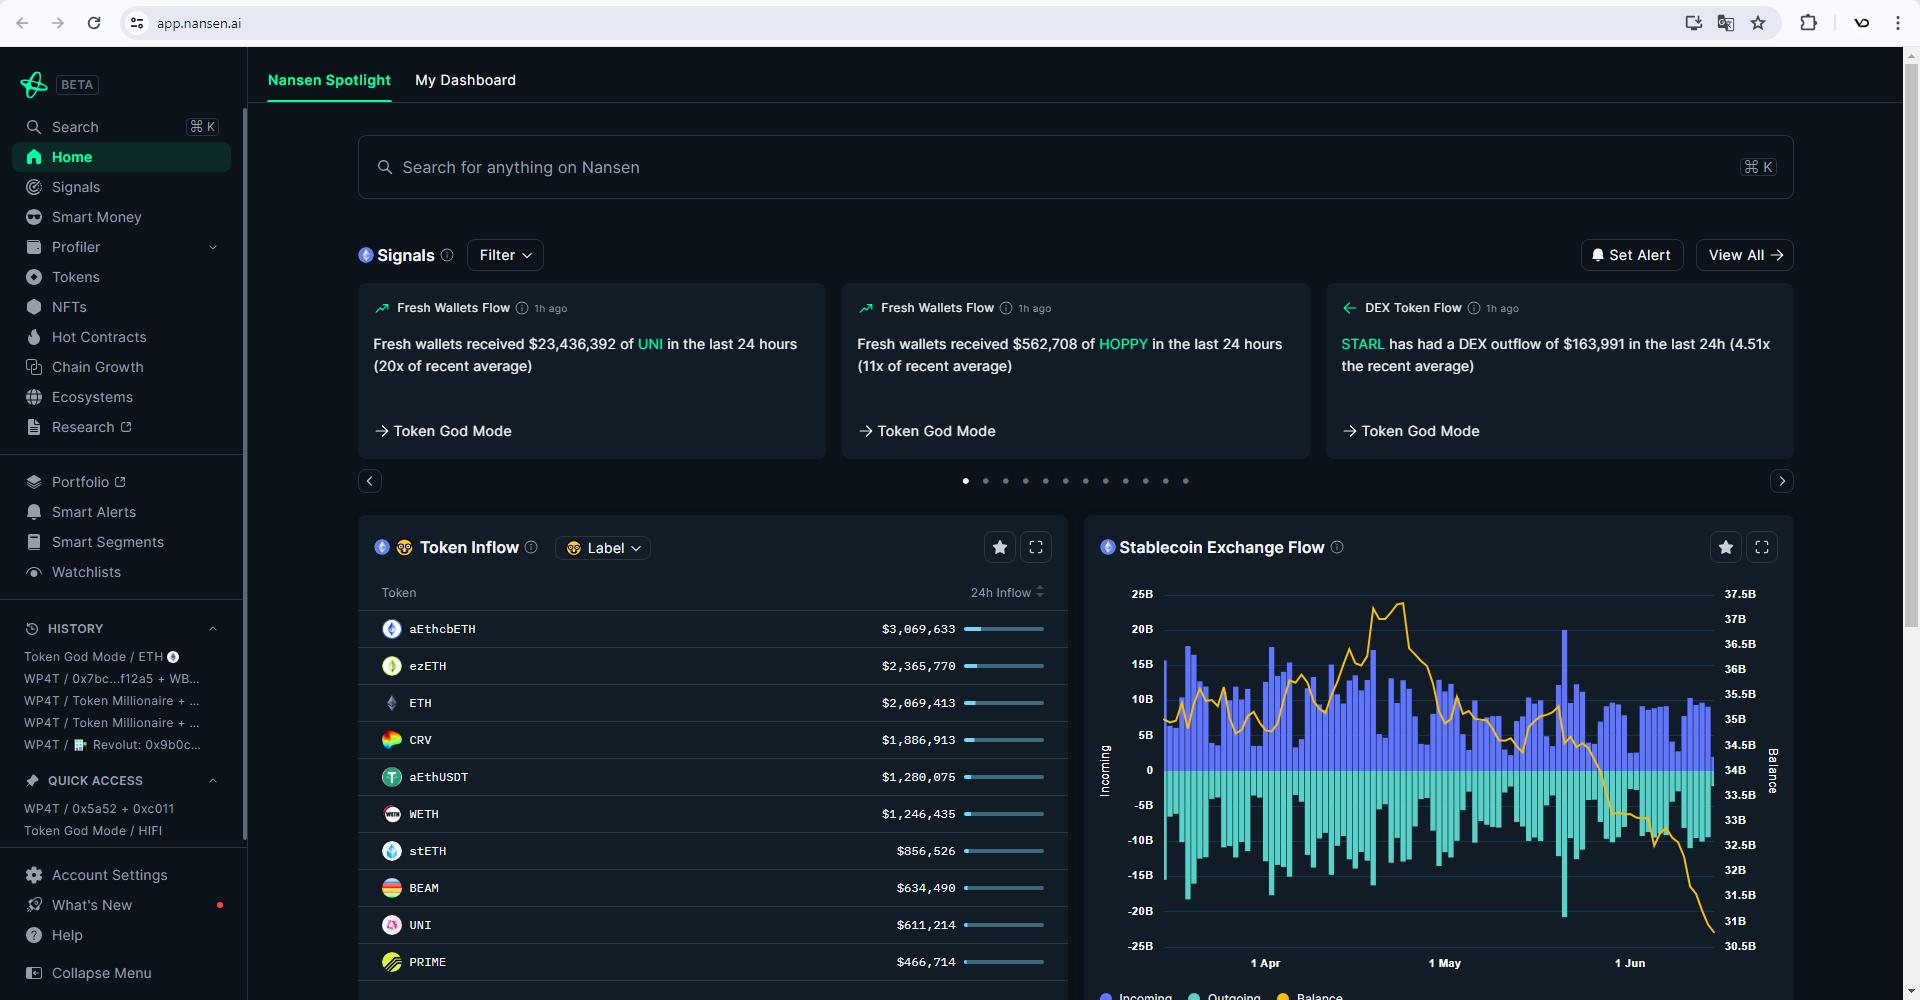Click Set Alert button

1632,255
